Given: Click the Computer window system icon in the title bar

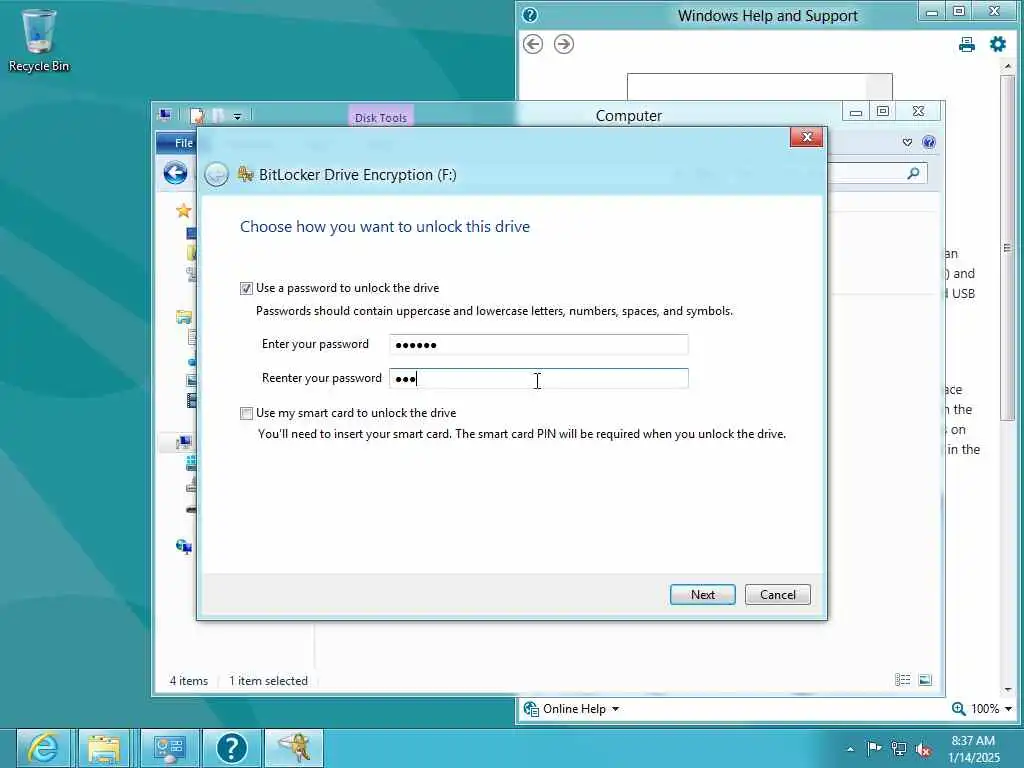Looking at the screenshot, I should (165, 116).
